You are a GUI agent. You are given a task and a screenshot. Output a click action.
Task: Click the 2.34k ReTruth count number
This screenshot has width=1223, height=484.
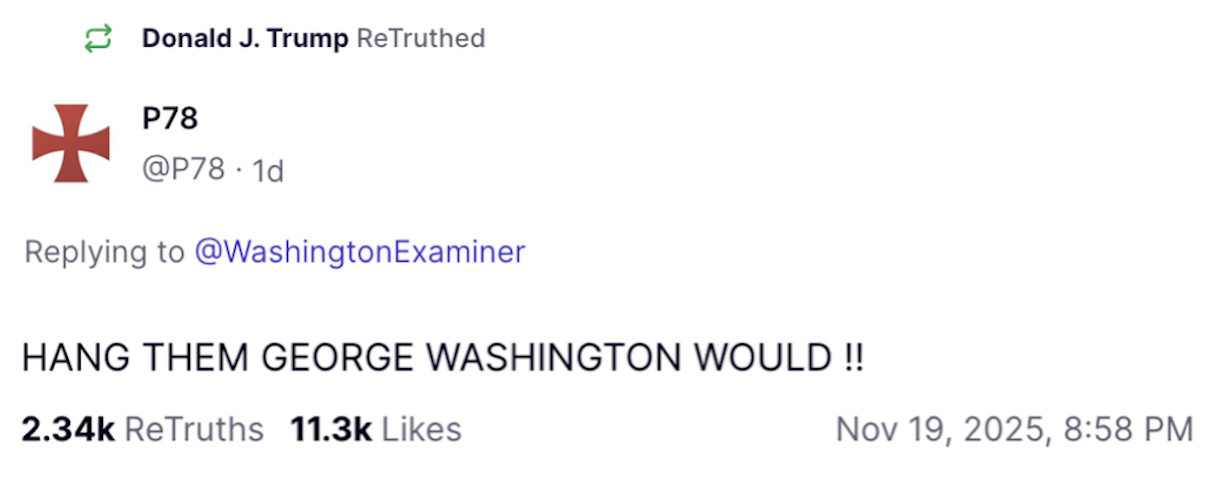[68, 430]
